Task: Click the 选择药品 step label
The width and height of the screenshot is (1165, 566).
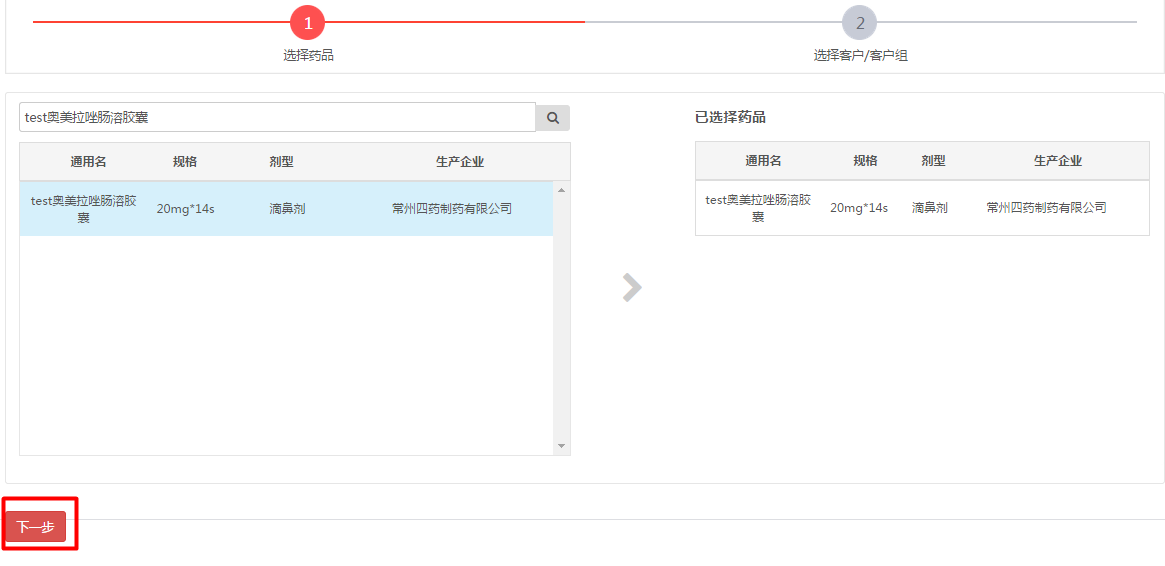Action: pos(308,55)
